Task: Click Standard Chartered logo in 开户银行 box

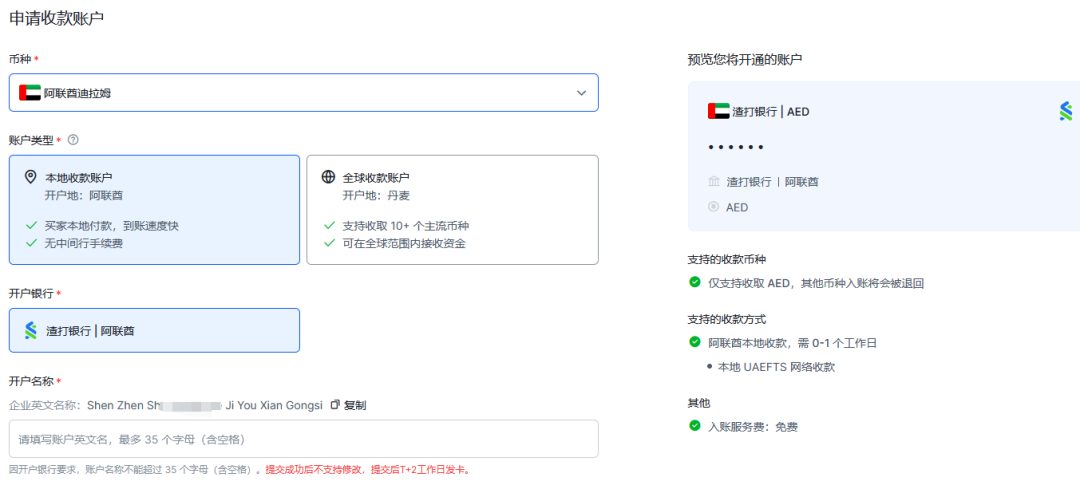Action: (x=31, y=330)
